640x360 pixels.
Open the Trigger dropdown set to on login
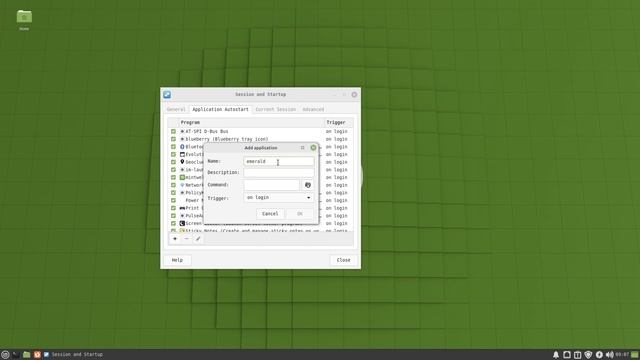[x=279, y=198]
